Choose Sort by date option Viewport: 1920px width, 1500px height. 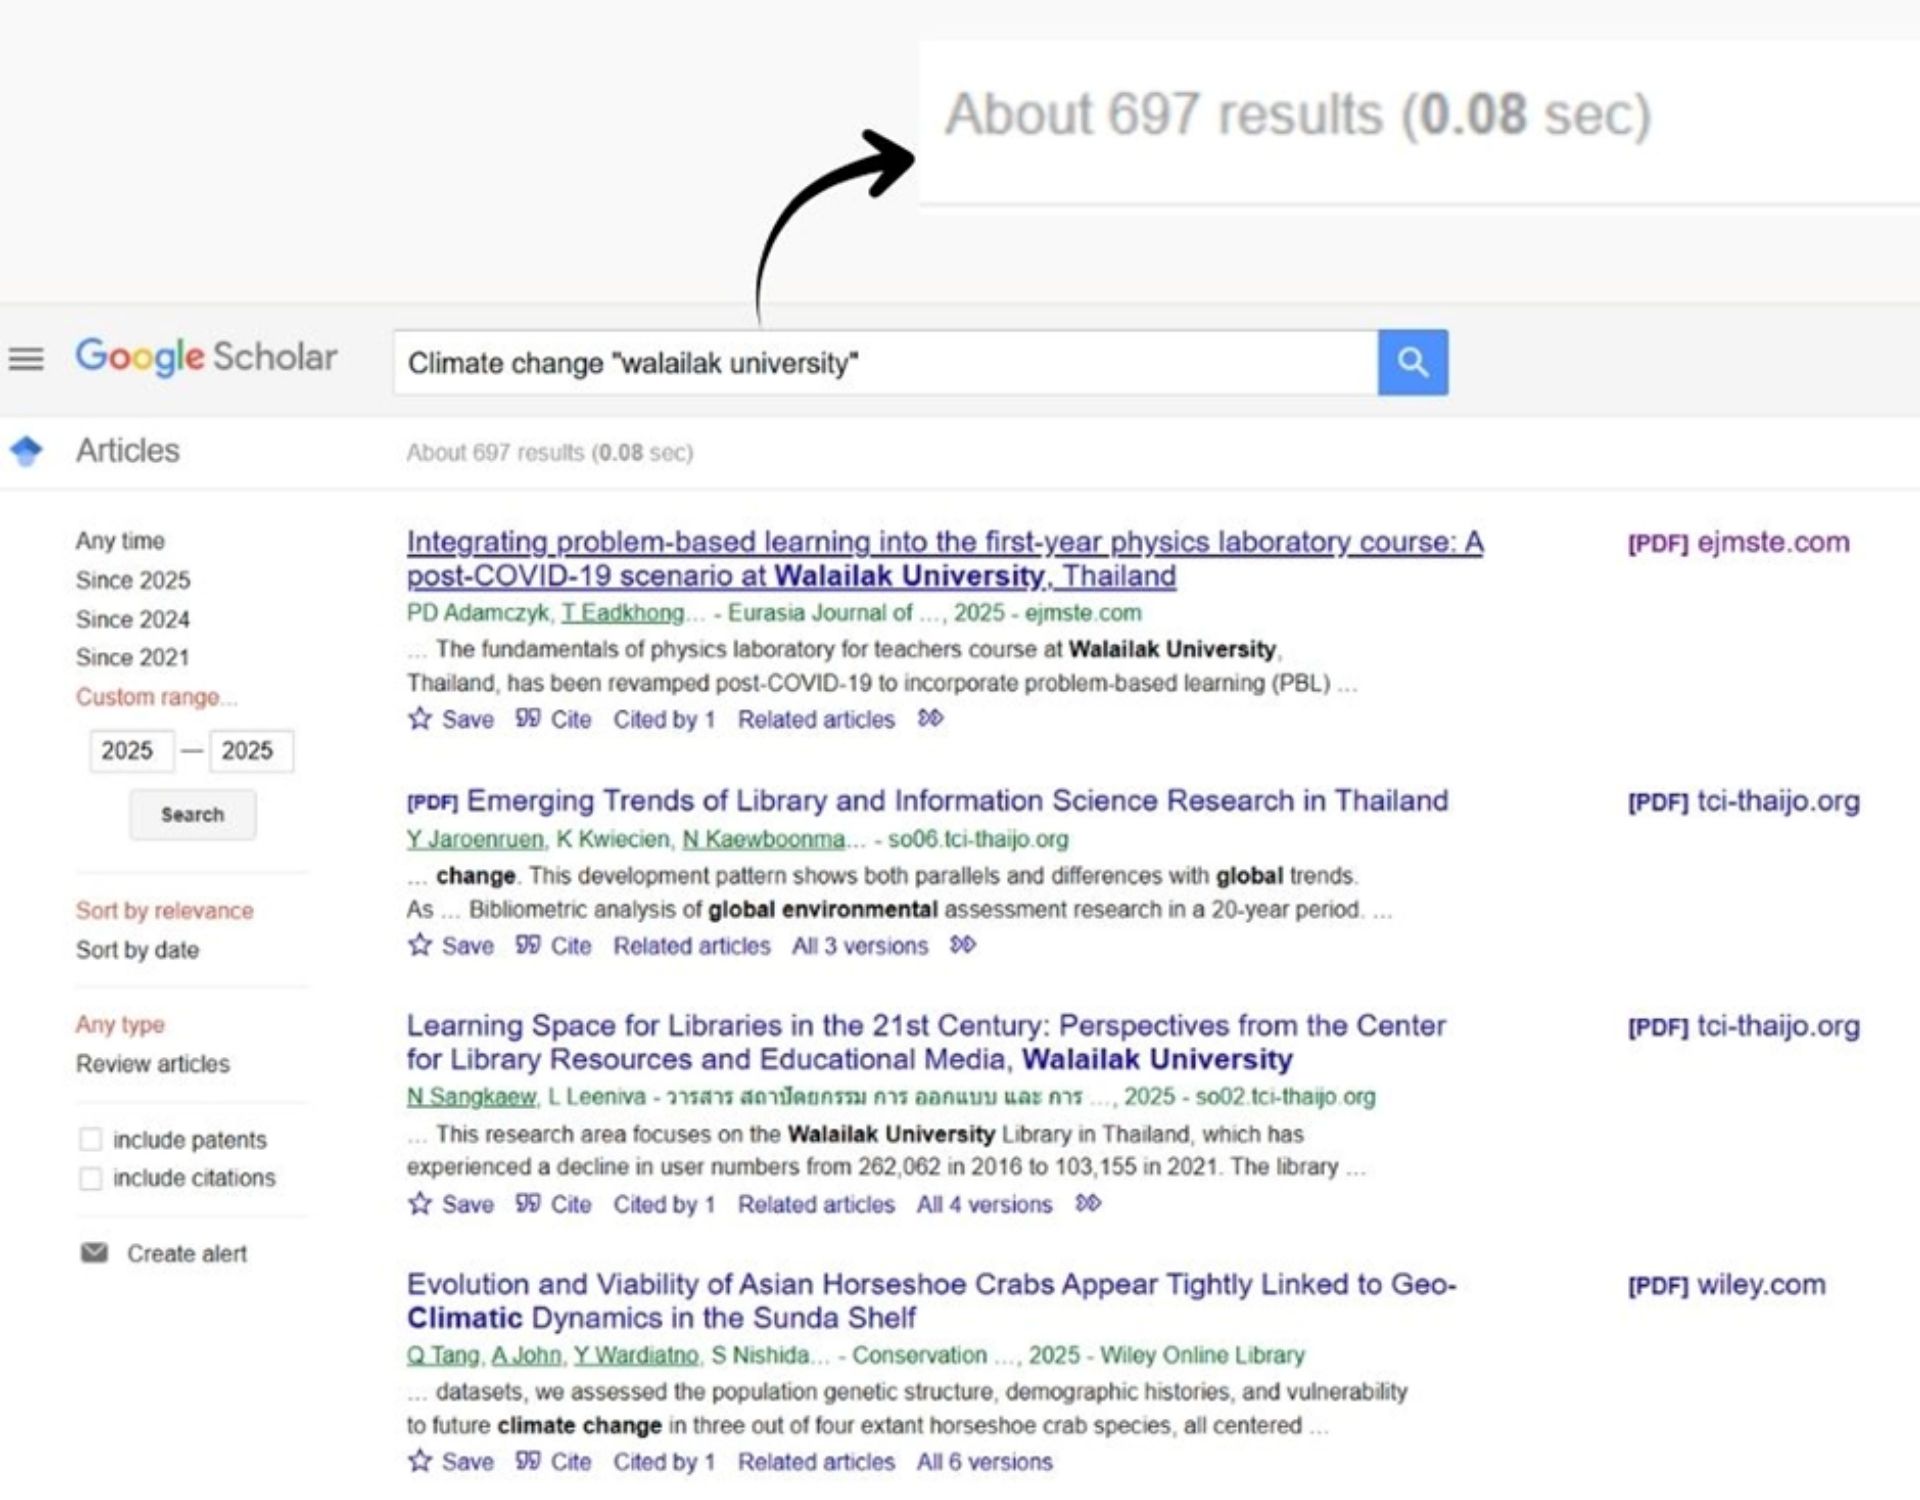coord(137,950)
